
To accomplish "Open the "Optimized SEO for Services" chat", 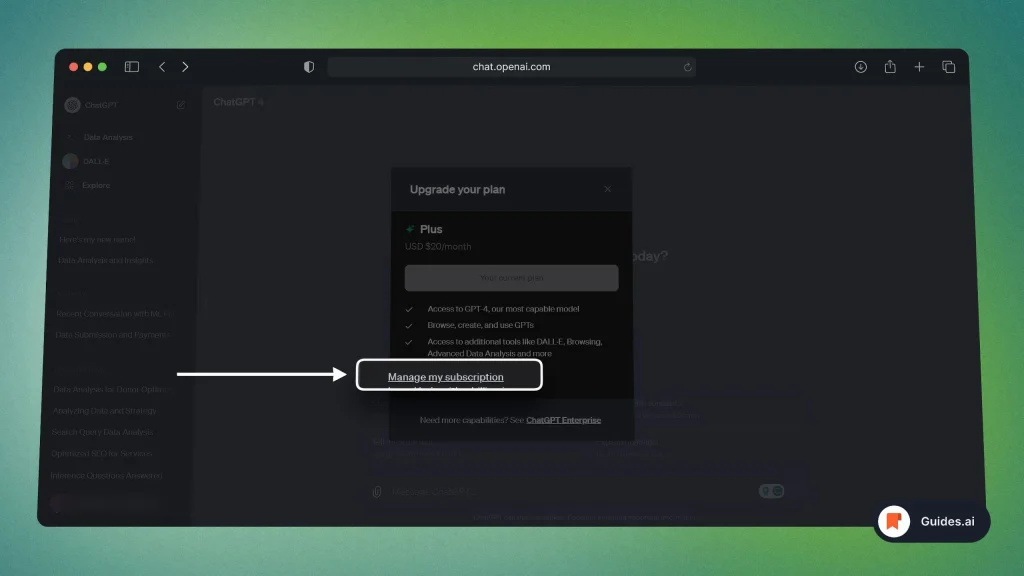I will tap(101, 453).
